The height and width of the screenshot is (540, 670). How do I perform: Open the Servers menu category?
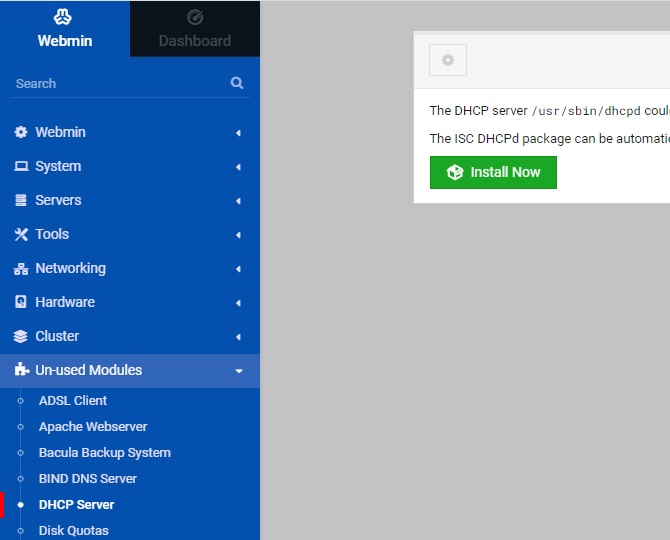pos(130,200)
